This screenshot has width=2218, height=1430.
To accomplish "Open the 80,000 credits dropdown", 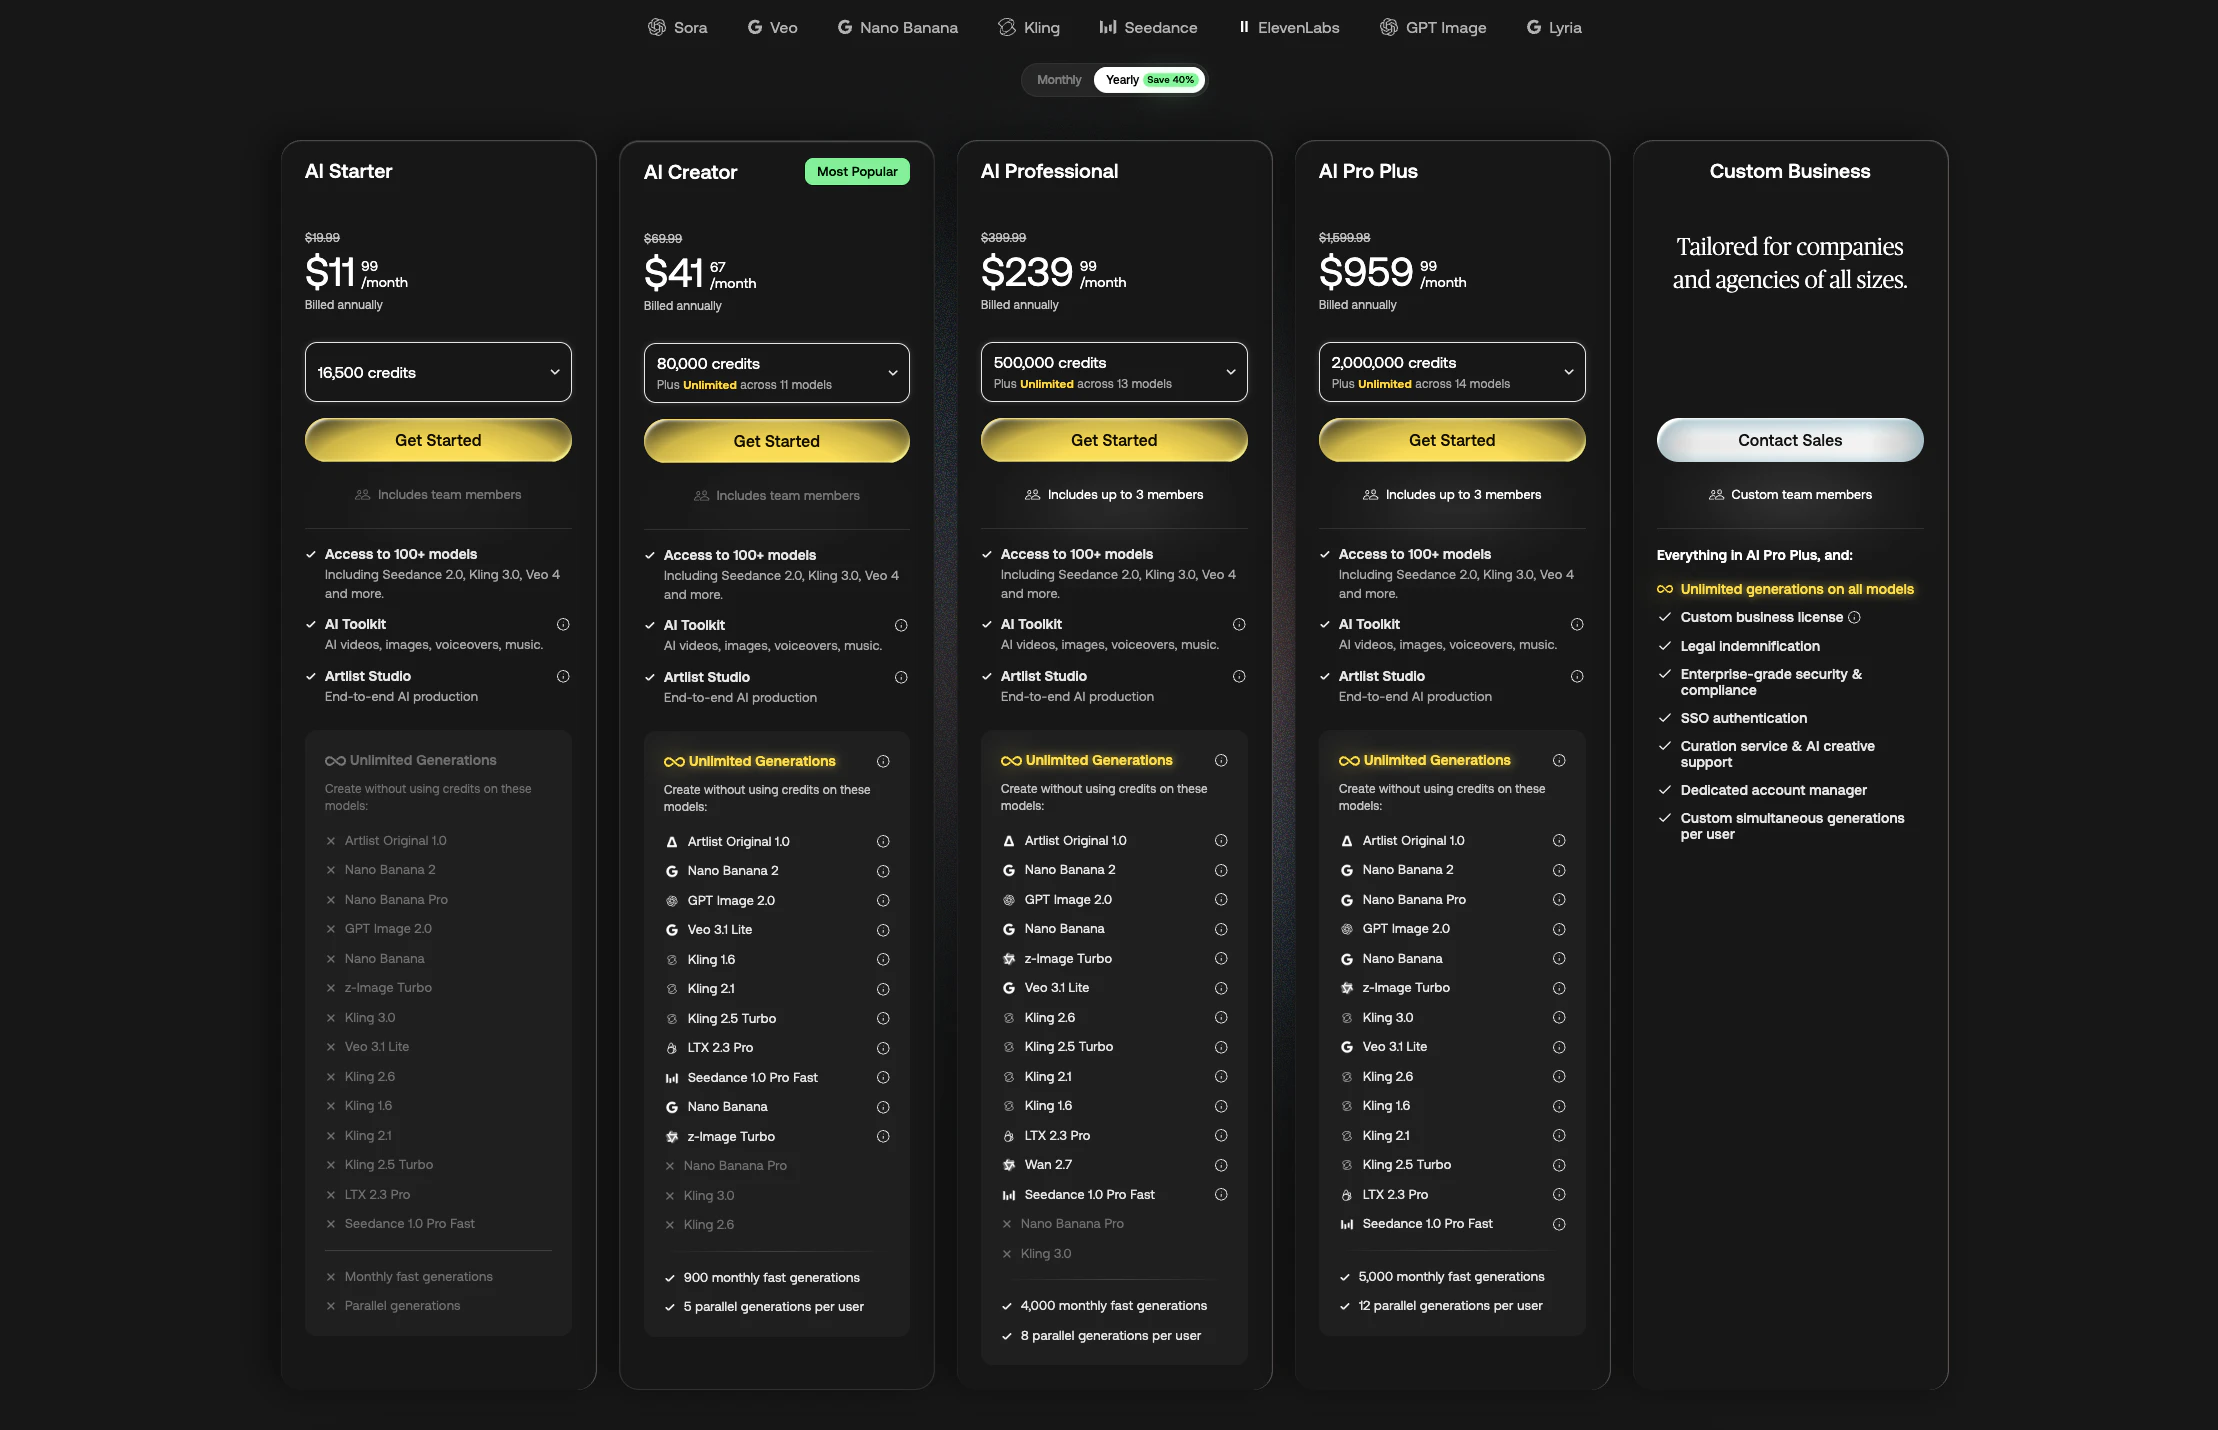I will [x=777, y=373].
